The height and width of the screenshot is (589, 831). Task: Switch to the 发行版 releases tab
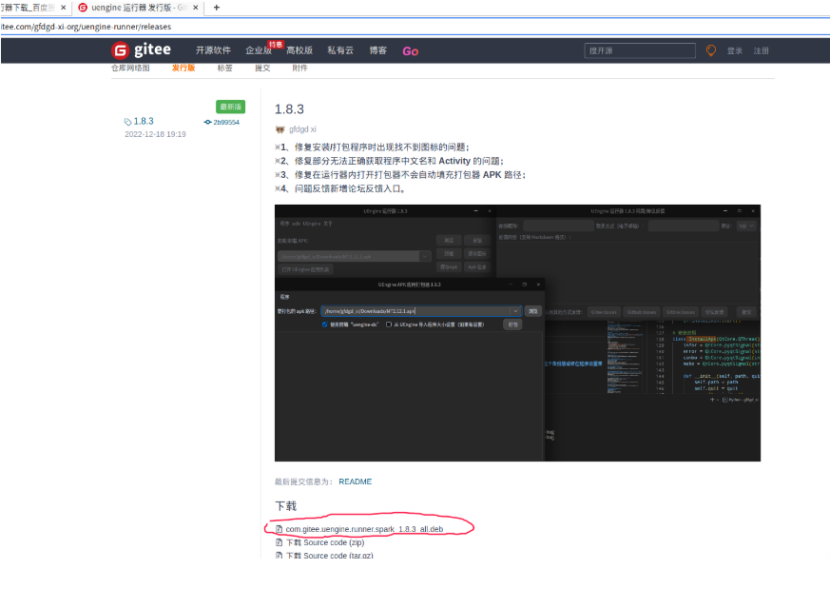coord(183,68)
